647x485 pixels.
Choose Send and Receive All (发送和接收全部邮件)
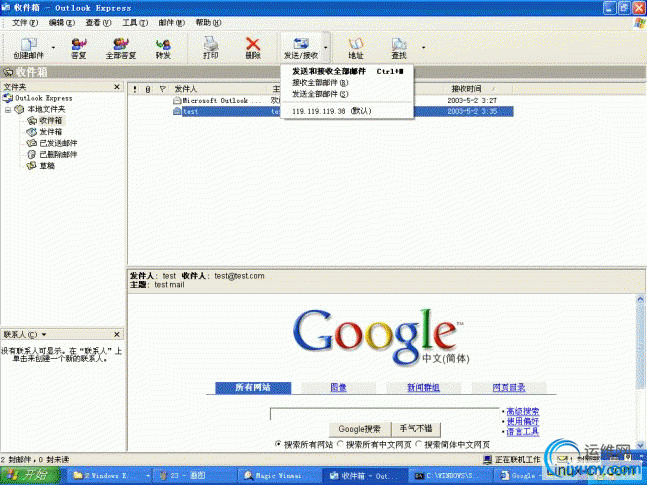pos(347,71)
